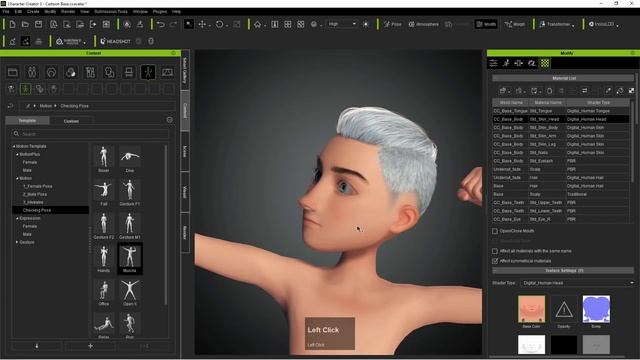Viewport: 640px width, 360px height.
Task: Open the Project category icon in Content
Action: click(x=13, y=72)
